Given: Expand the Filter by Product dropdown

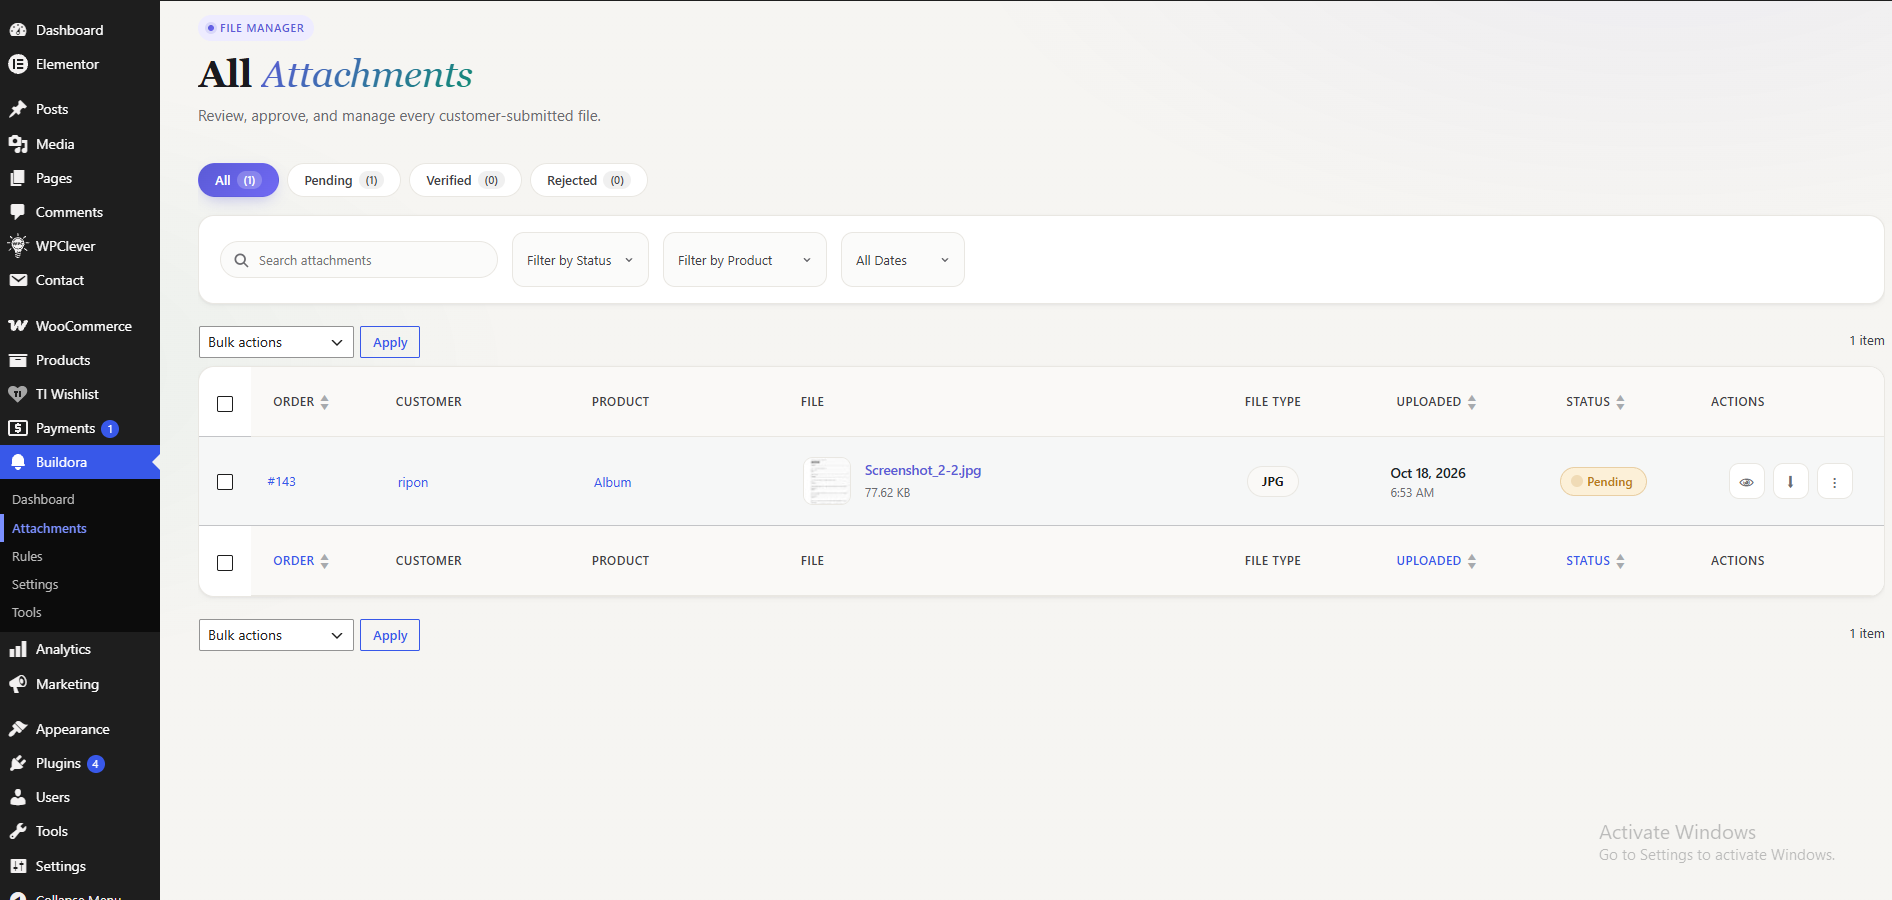Looking at the screenshot, I should pyautogui.click(x=744, y=260).
